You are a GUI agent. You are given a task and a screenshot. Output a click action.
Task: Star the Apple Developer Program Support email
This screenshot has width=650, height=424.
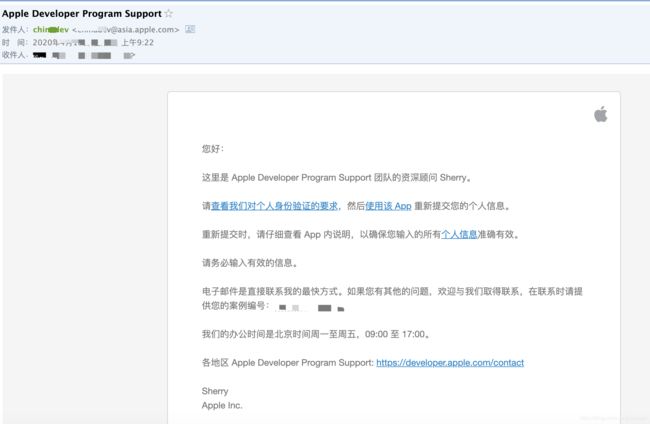click(168, 13)
